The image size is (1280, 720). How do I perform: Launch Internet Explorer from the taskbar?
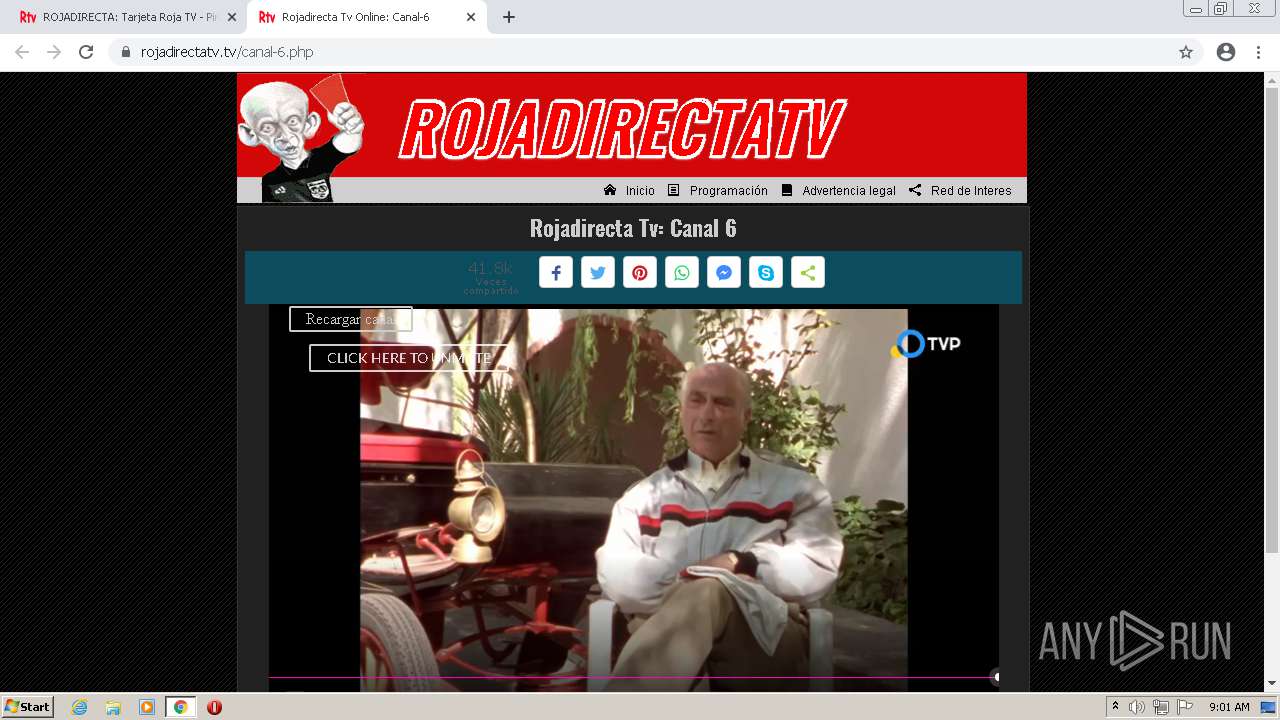tap(79, 707)
